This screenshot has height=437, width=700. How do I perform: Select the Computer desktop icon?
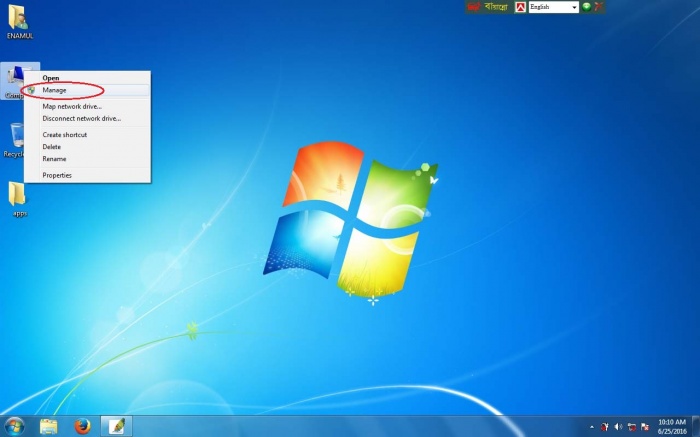13,81
